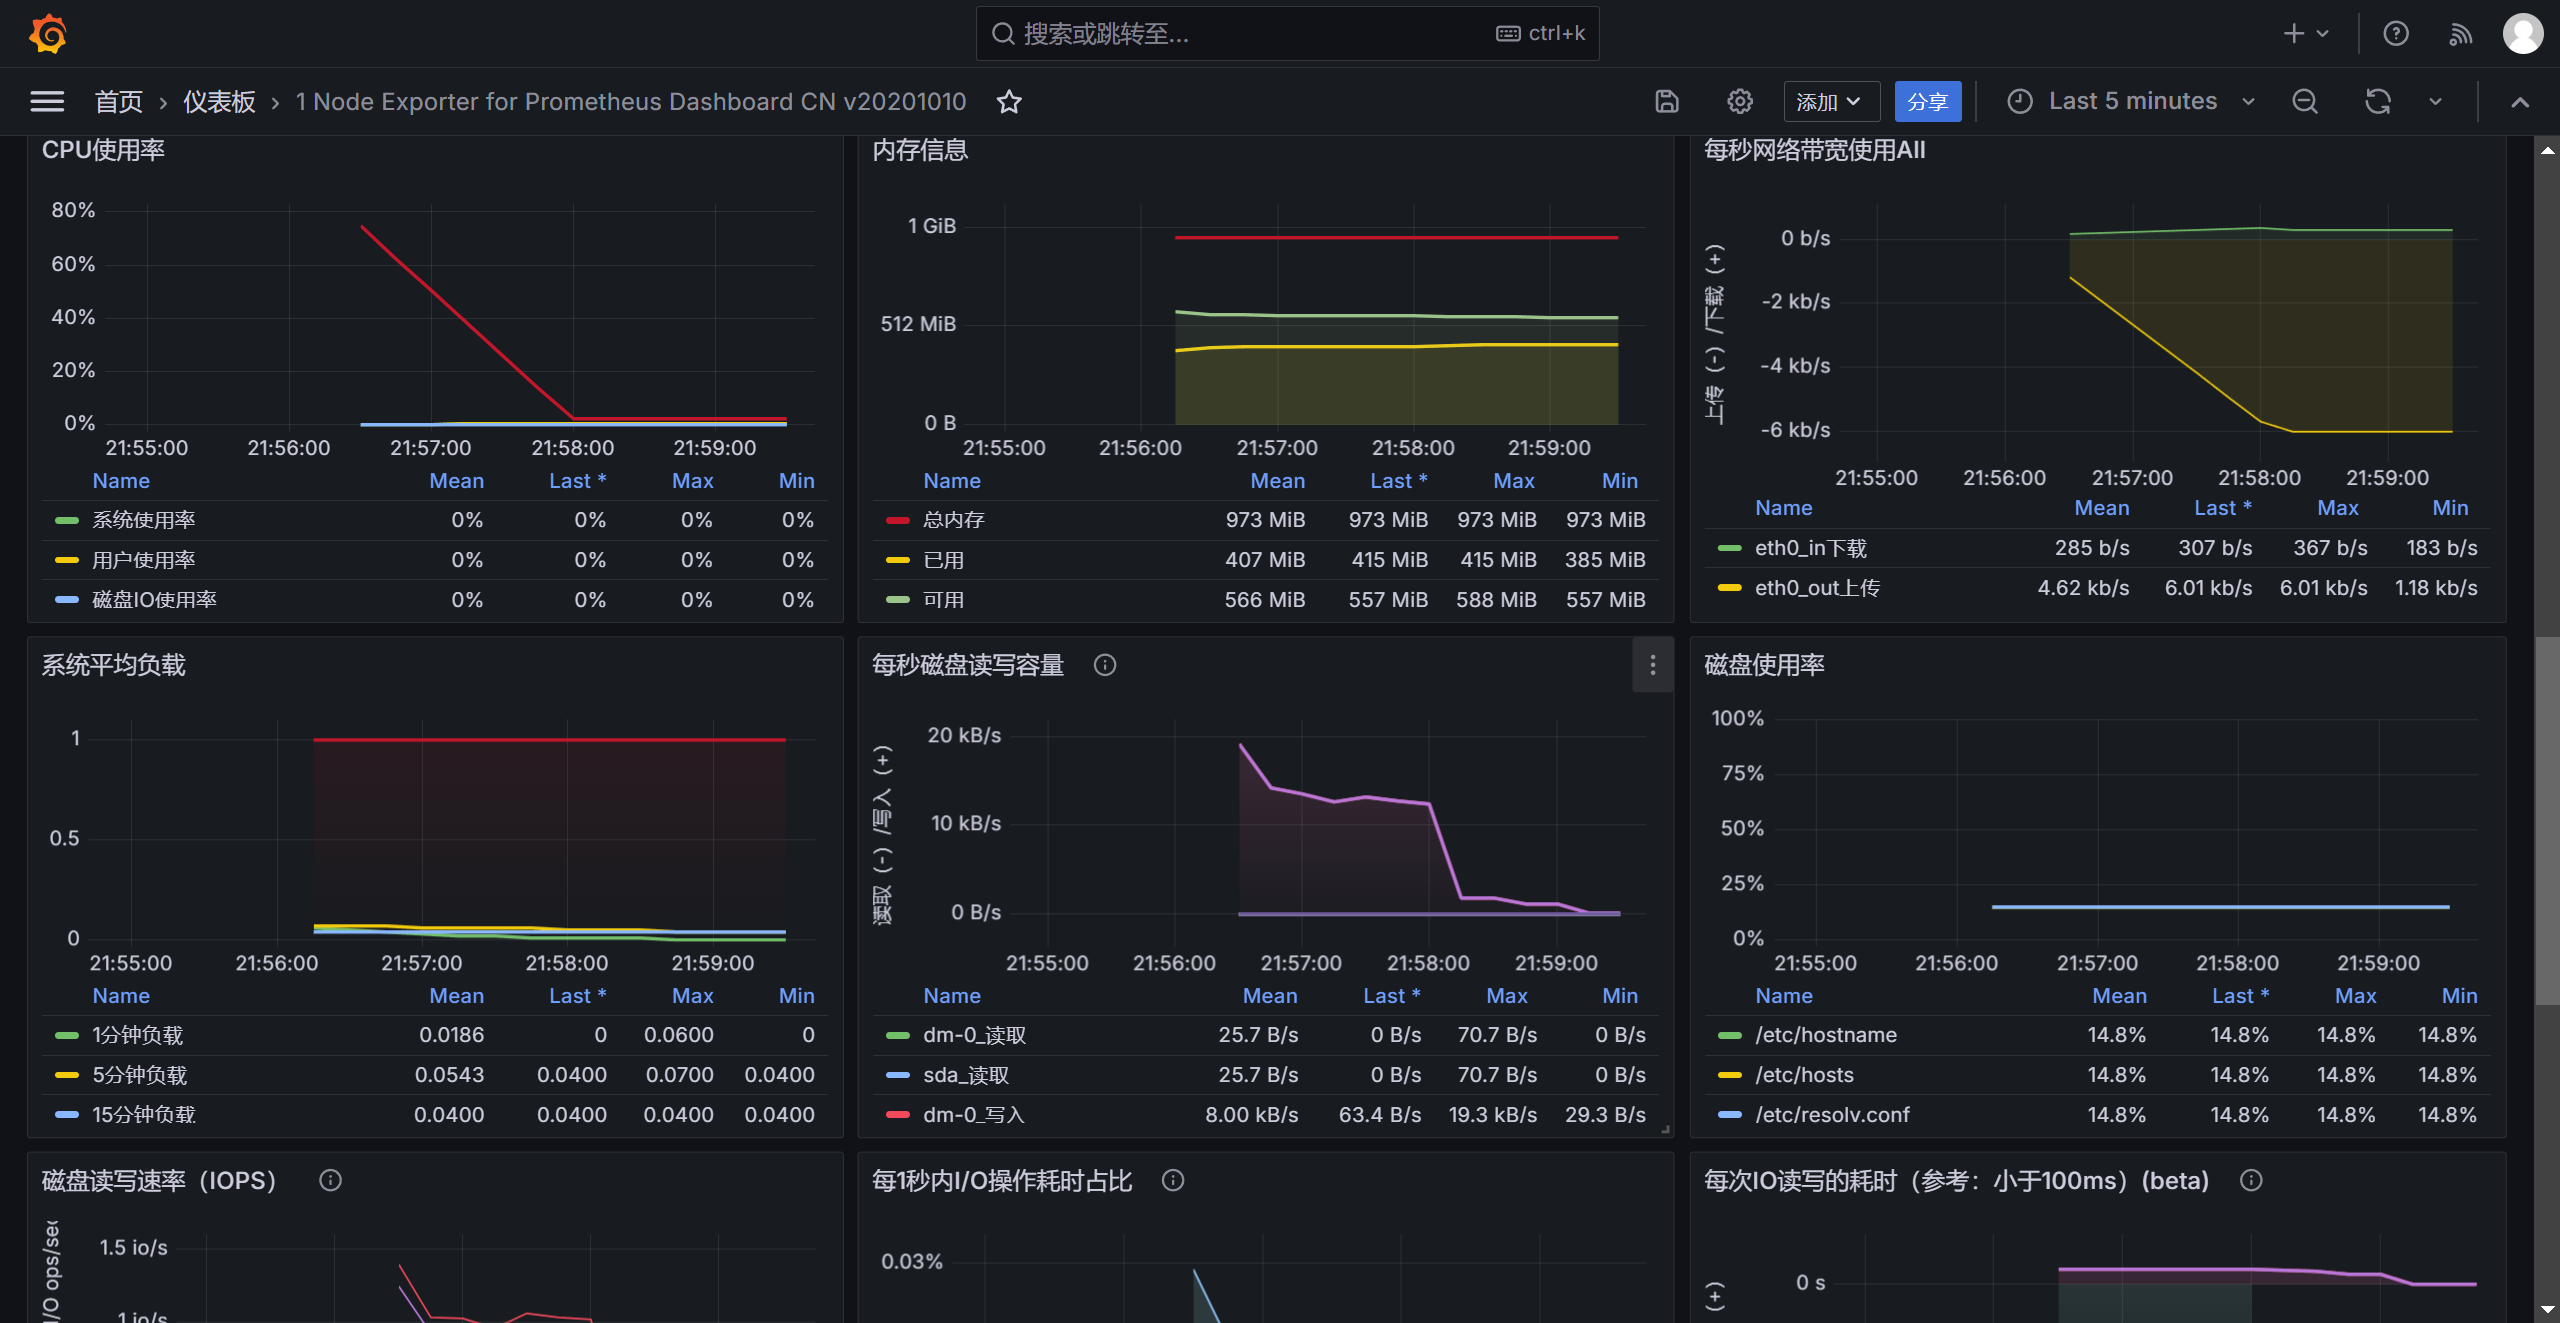
Task: Select sda_读取 legend entry
Action: pos(966,1075)
